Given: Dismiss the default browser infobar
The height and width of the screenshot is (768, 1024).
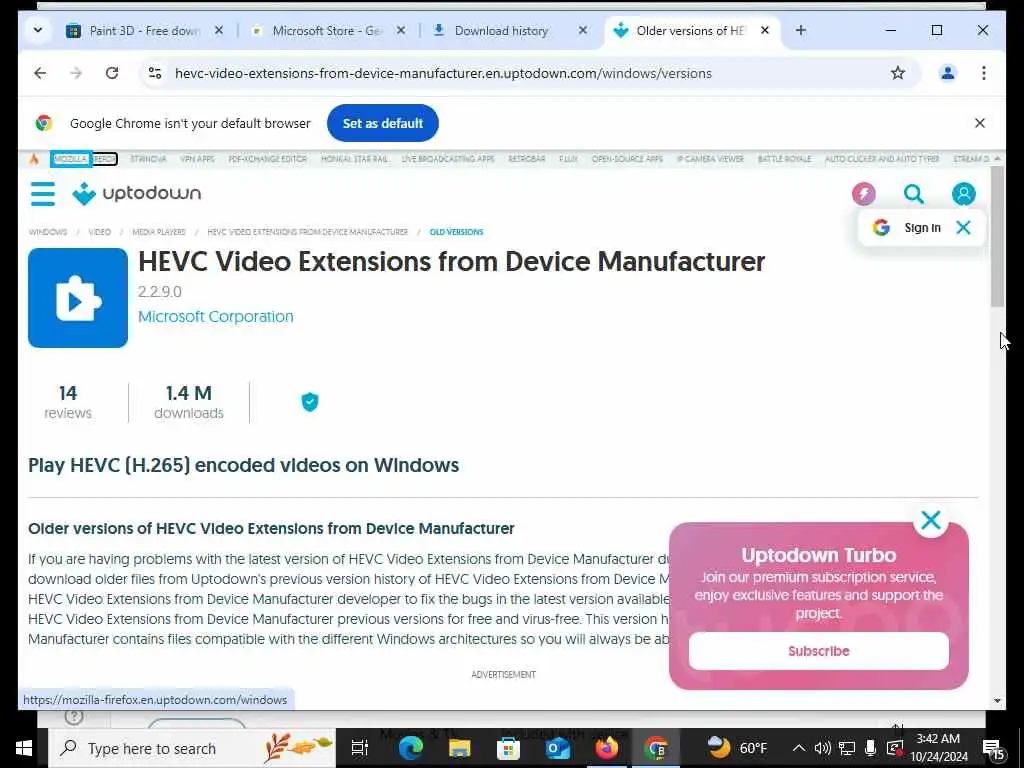Looking at the screenshot, I should [980, 123].
